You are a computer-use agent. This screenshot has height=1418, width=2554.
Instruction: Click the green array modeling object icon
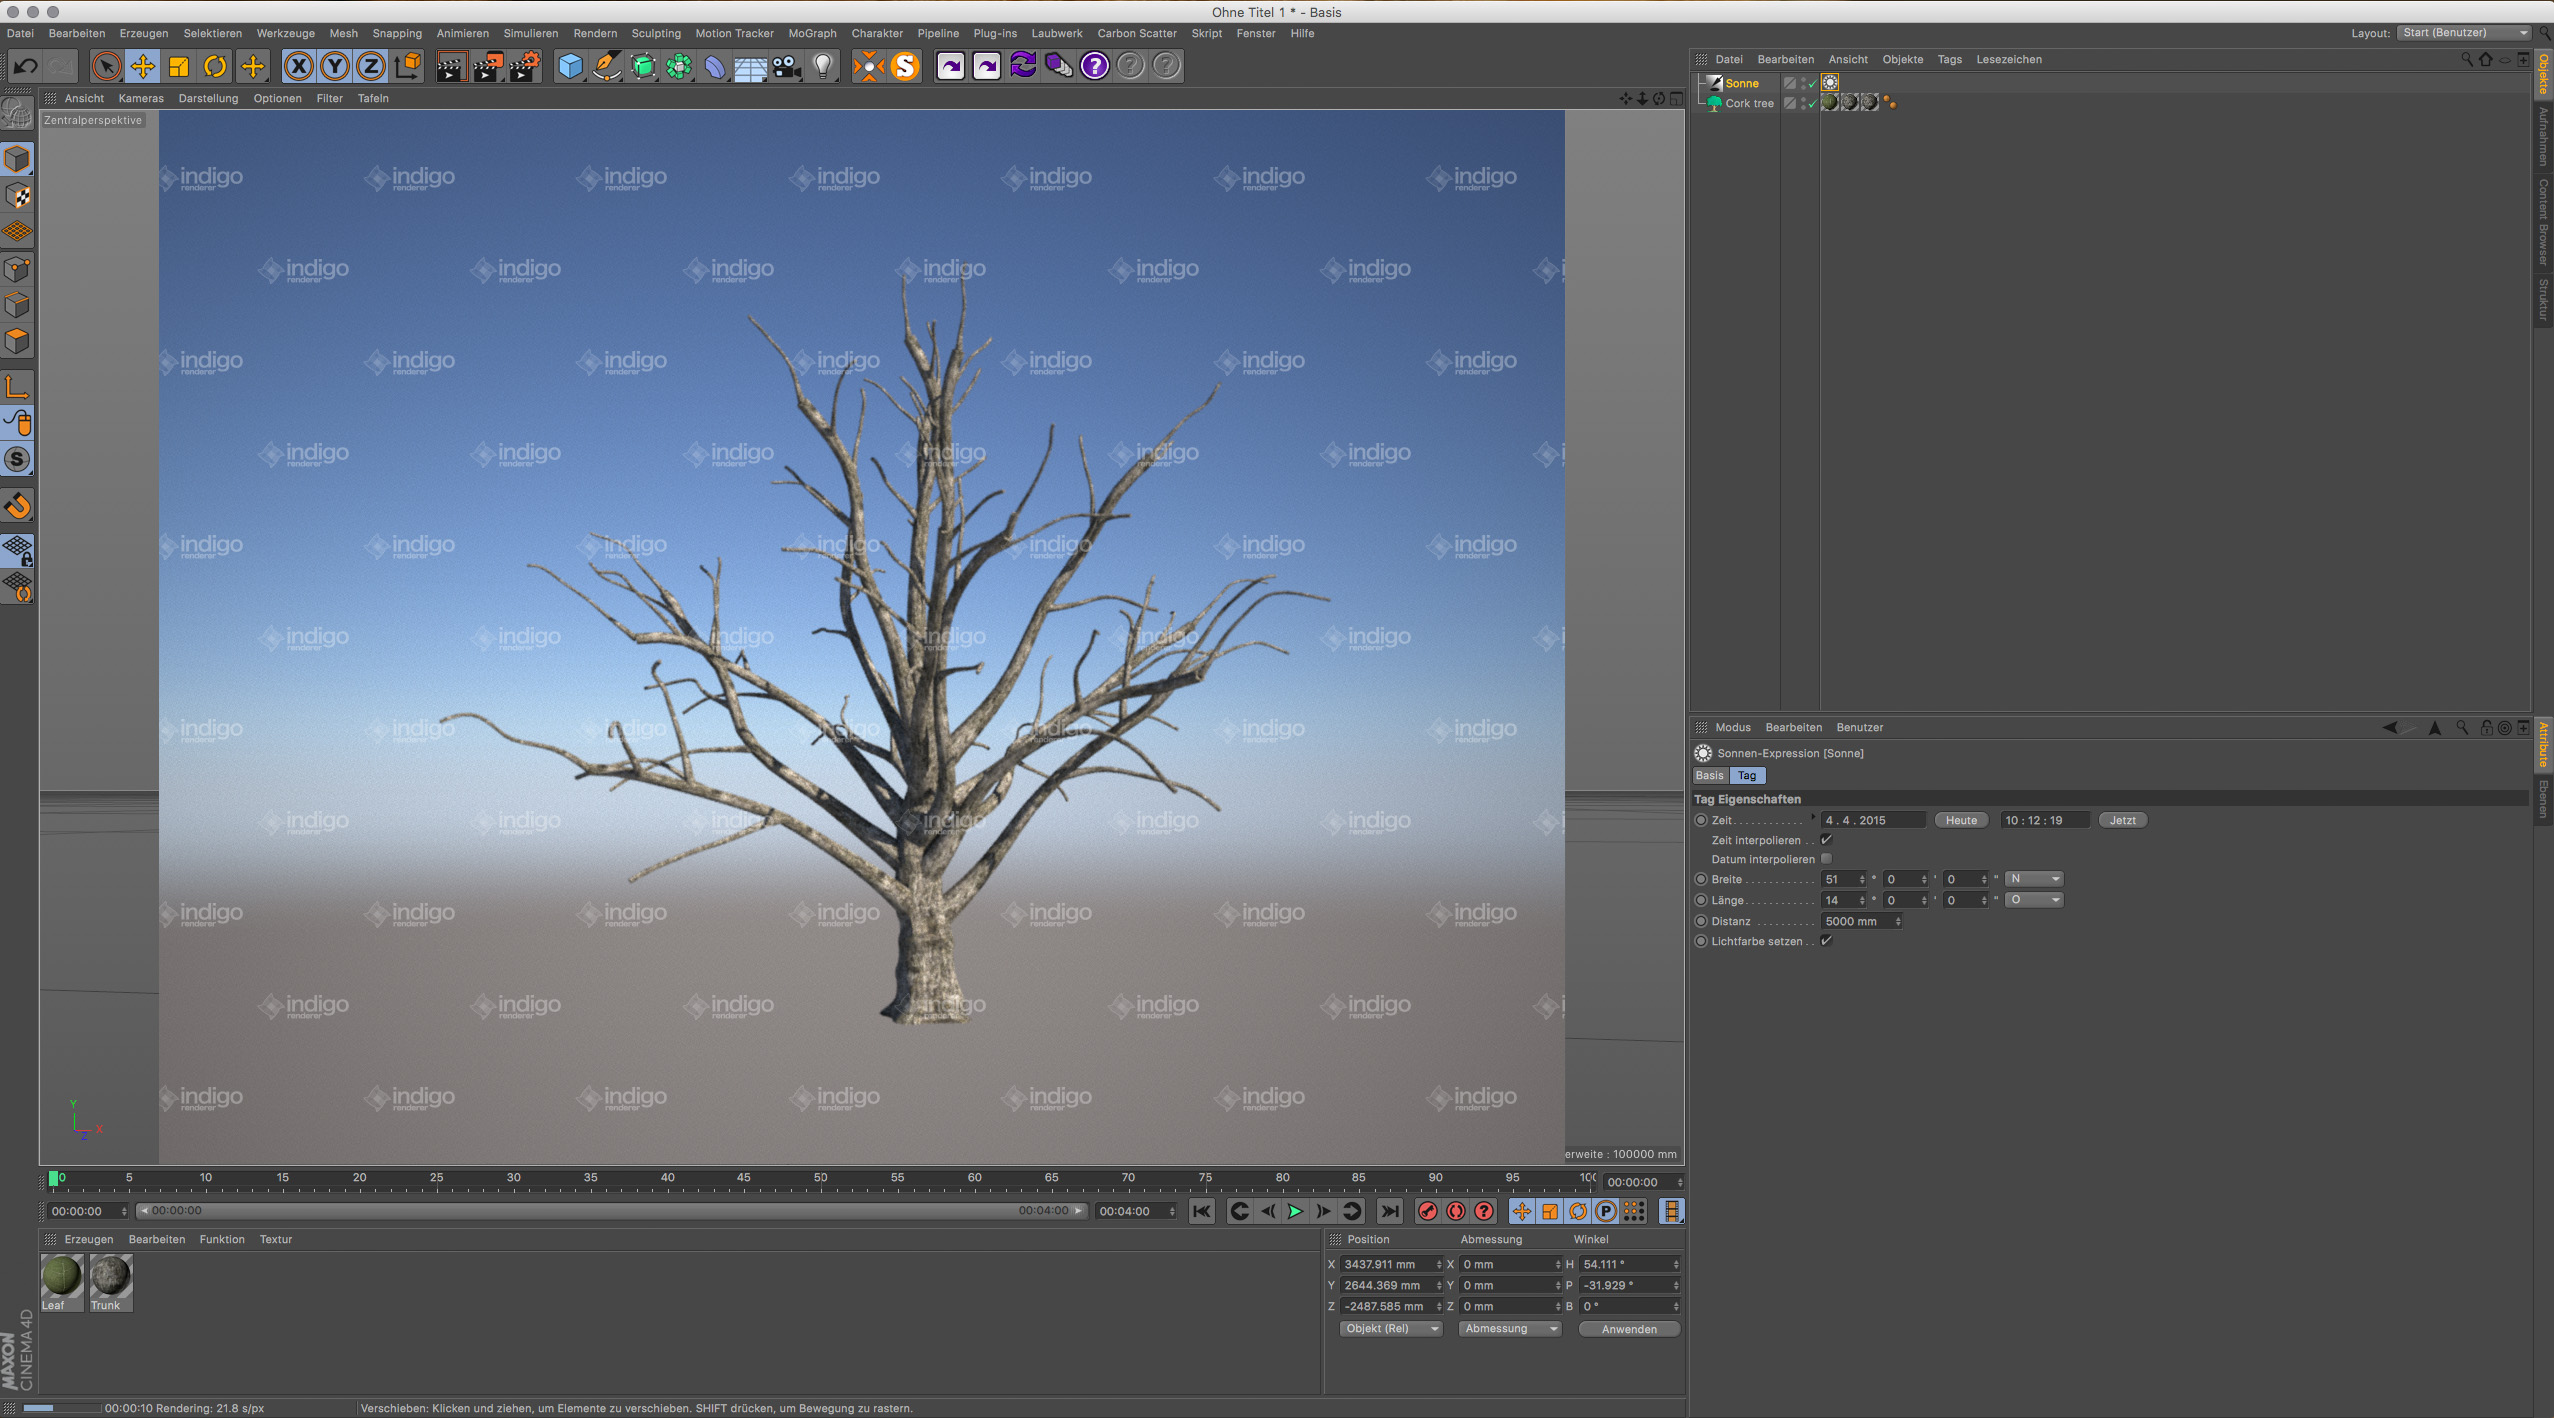click(679, 66)
